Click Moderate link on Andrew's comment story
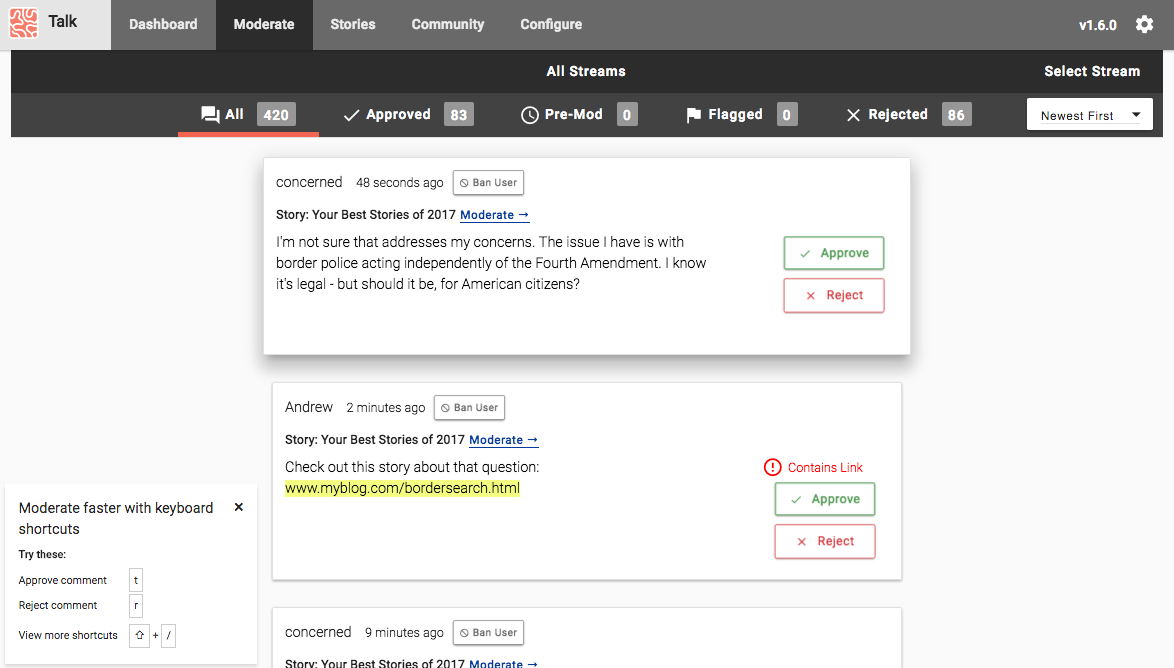This screenshot has width=1174, height=668. [x=503, y=440]
